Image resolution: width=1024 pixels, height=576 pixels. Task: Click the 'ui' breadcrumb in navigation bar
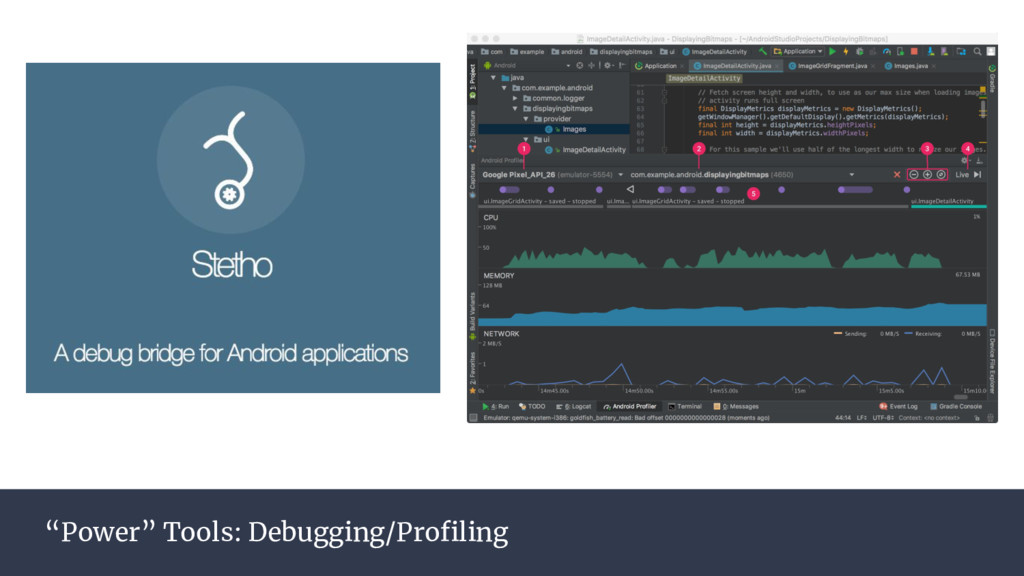(668, 52)
